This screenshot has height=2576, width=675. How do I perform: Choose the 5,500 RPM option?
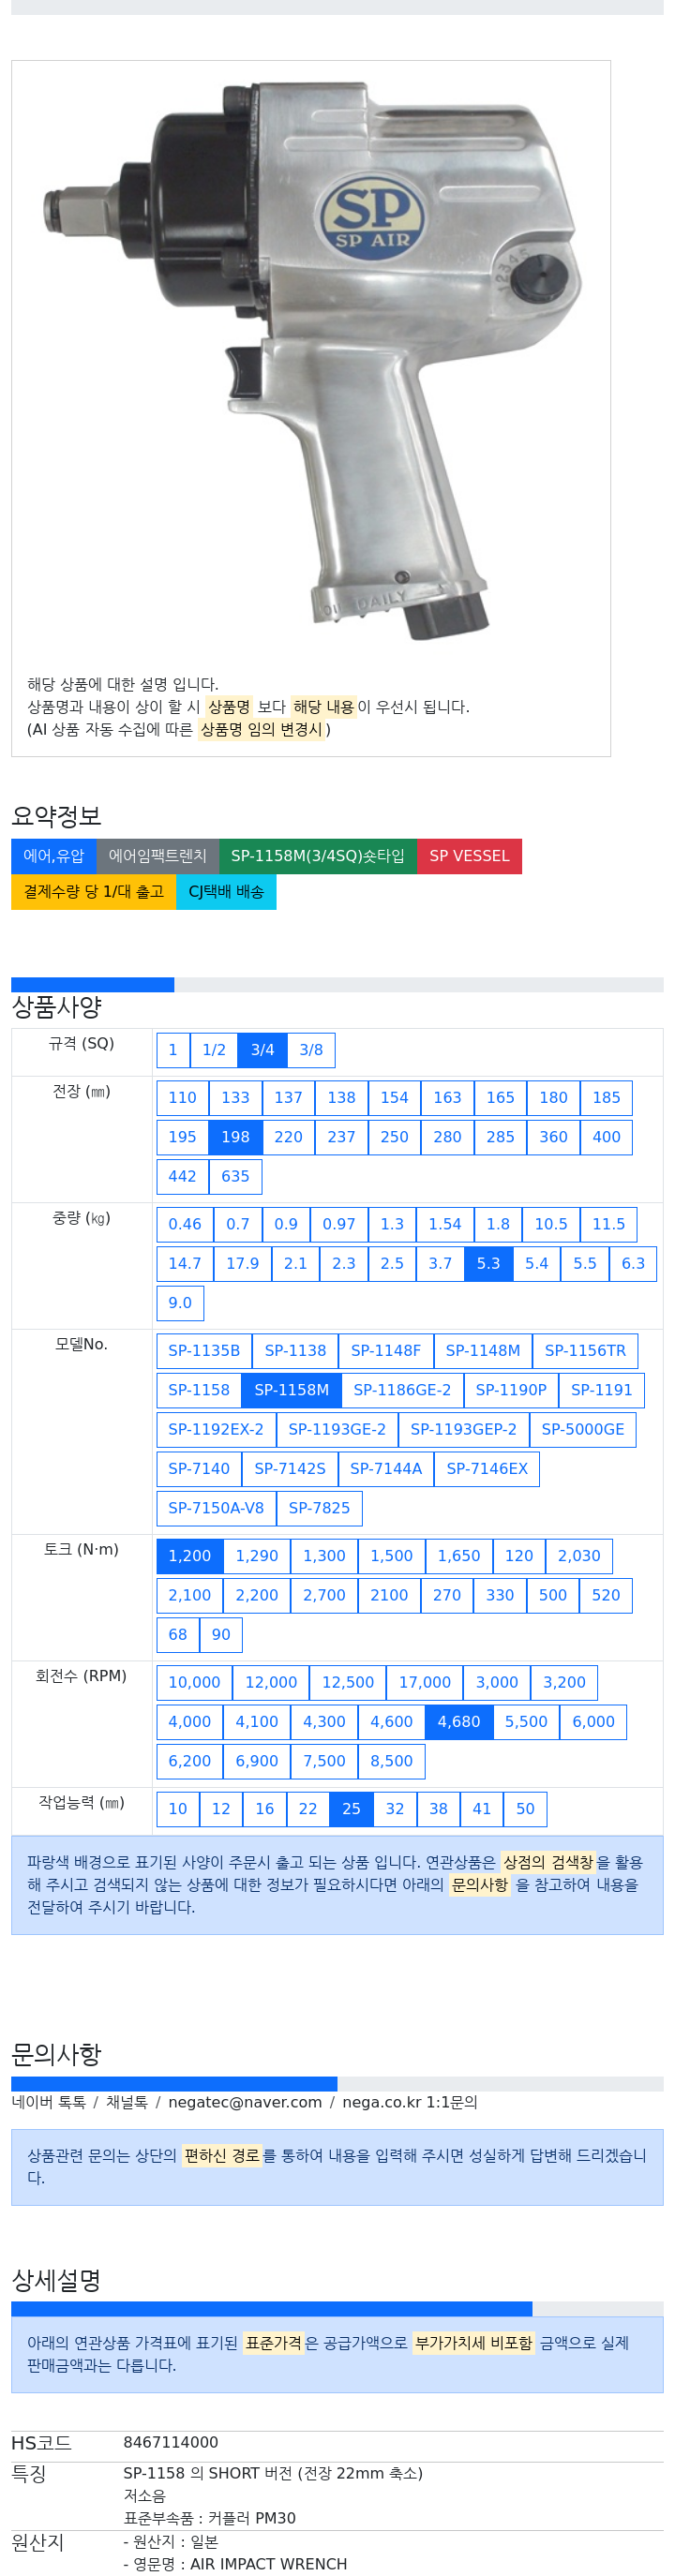coord(526,1722)
